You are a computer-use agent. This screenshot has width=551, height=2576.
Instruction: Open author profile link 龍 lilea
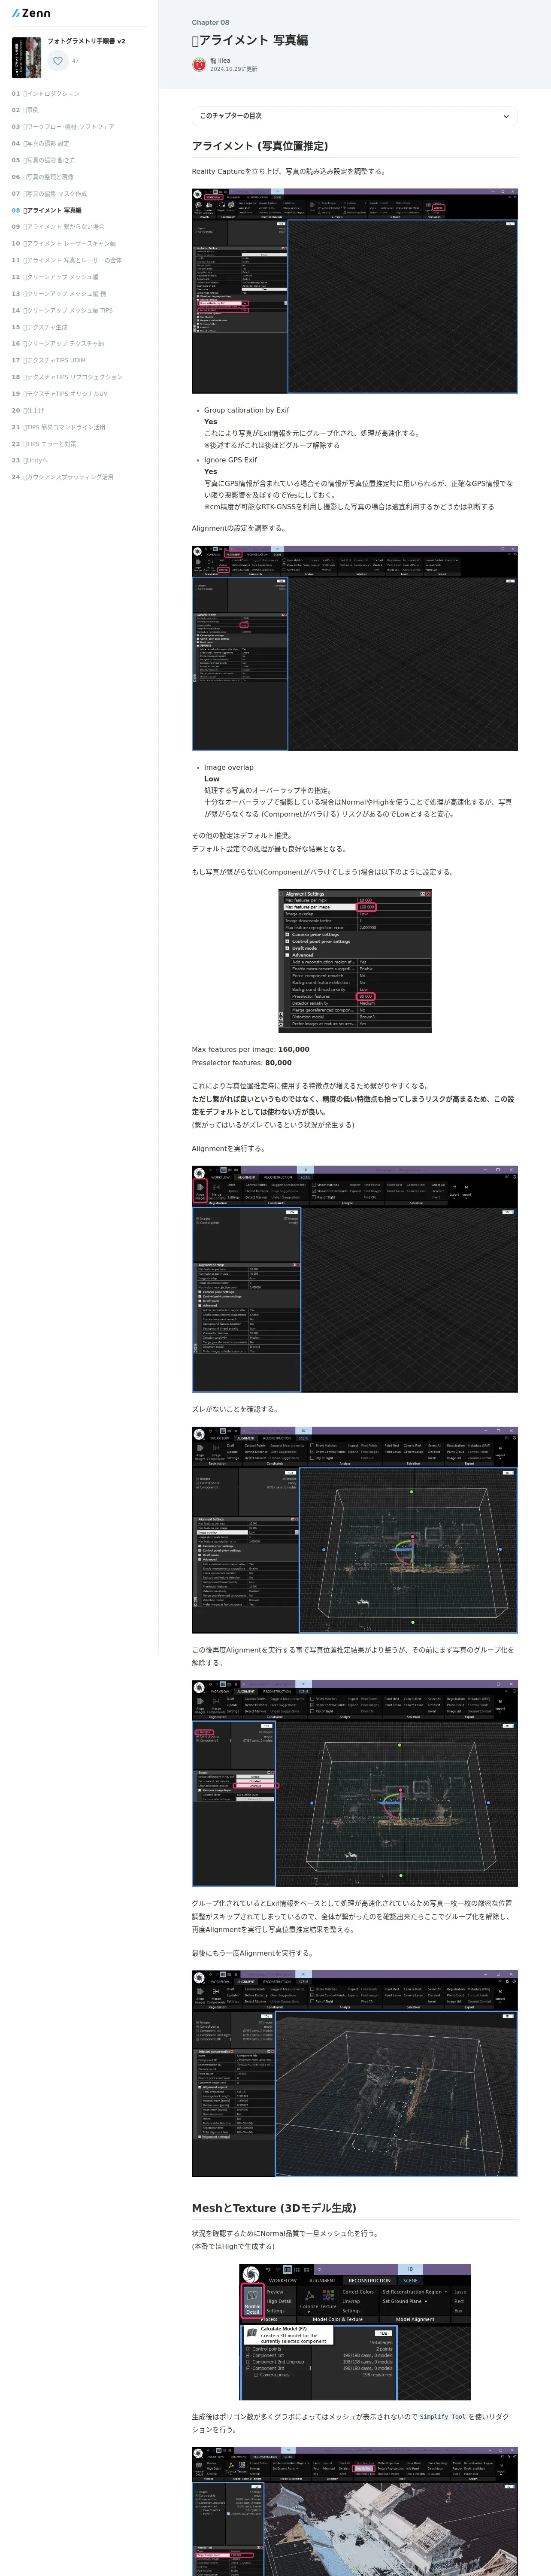click(x=220, y=61)
